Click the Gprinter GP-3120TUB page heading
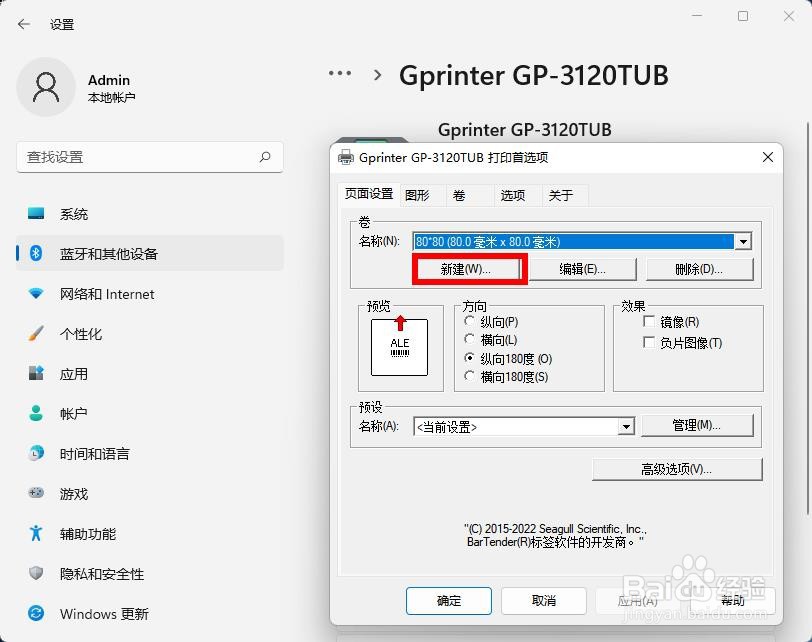Image resolution: width=812 pixels, height=642 pixels. 534,76
